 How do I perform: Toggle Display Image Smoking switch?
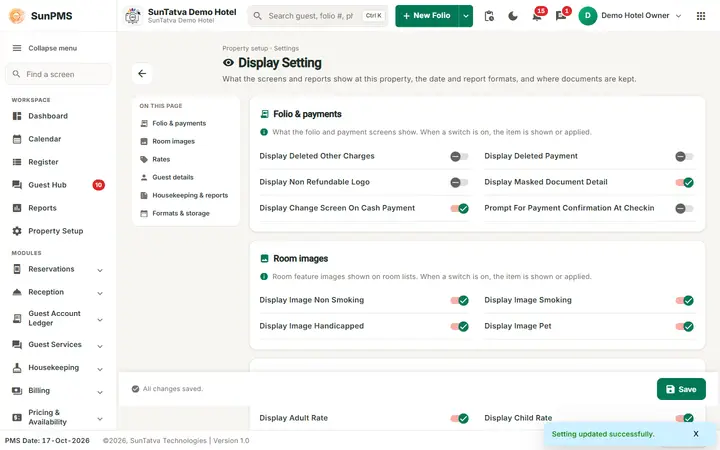(684, 300)
